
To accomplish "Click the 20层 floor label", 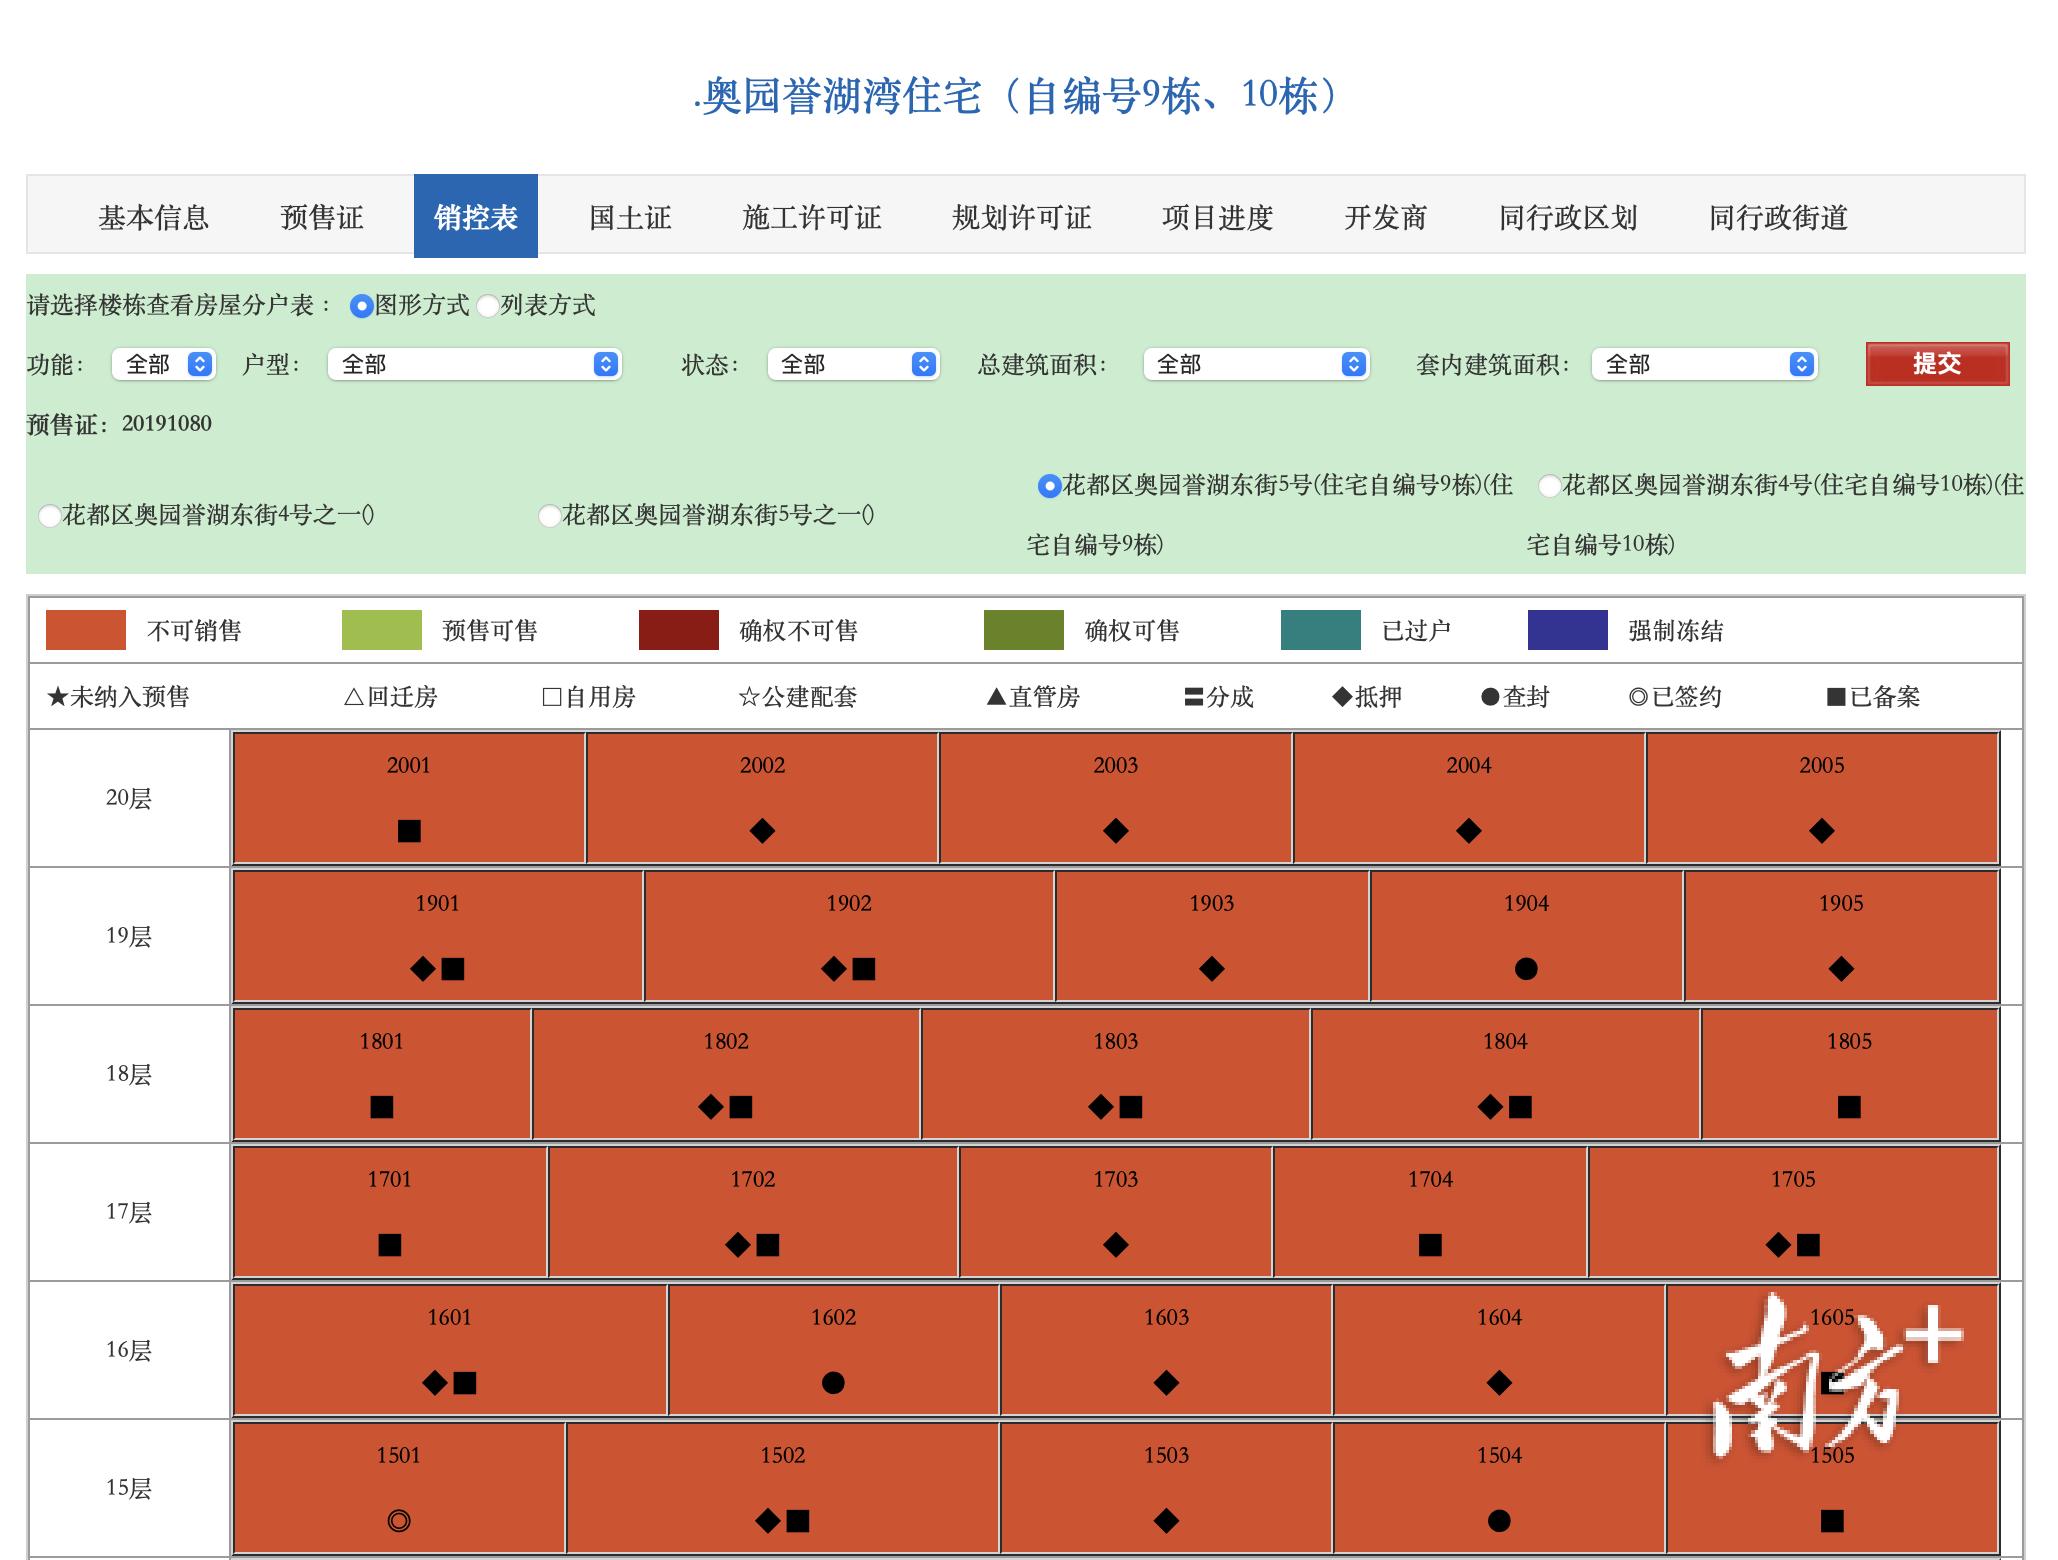I will 129,798.
